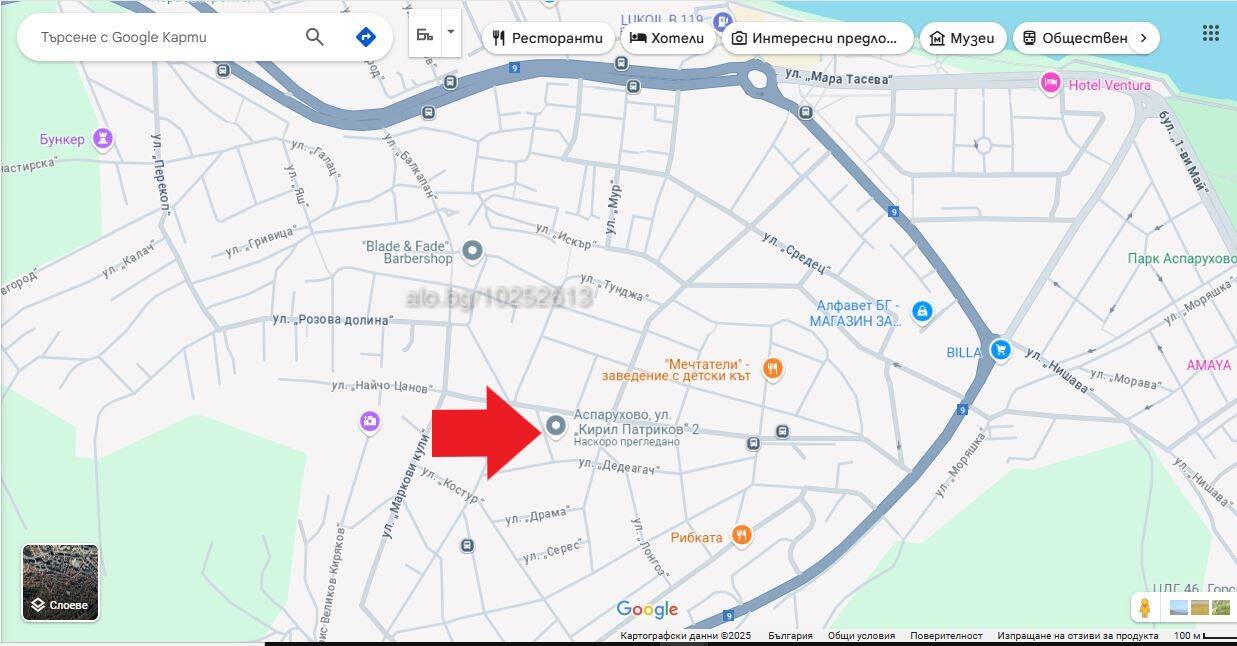
Task: Select the Музеи chip
Action: click(963, 38)
